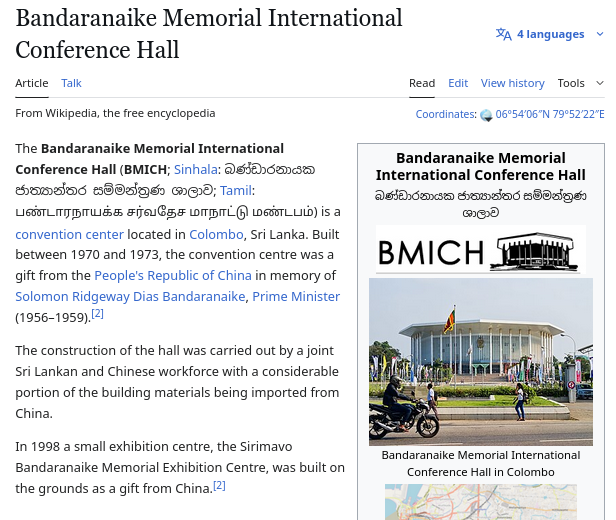The height and width of the screenshot is (520, 616).
Task: Click the BMICH logo image
Action: 481,249
